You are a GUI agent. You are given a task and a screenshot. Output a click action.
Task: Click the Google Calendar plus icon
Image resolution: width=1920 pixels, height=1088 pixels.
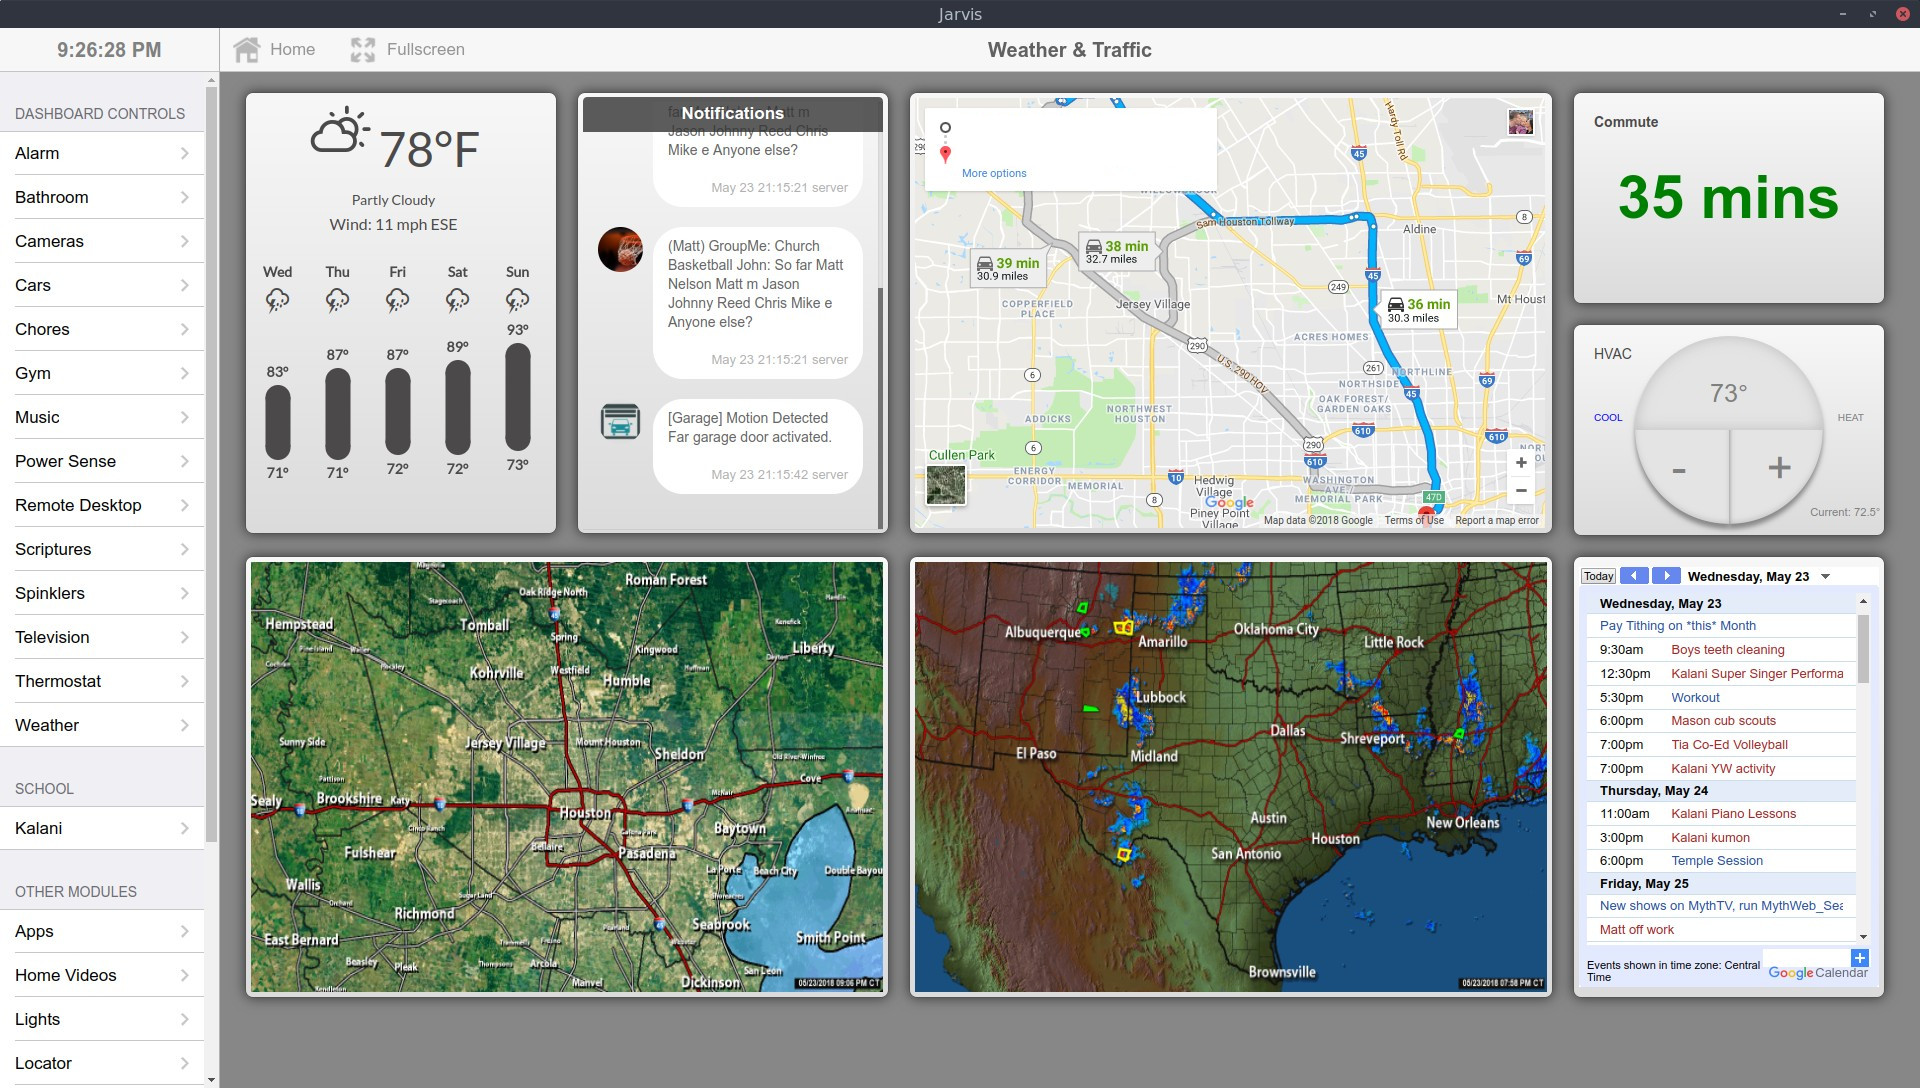(x=1859, y=958)
